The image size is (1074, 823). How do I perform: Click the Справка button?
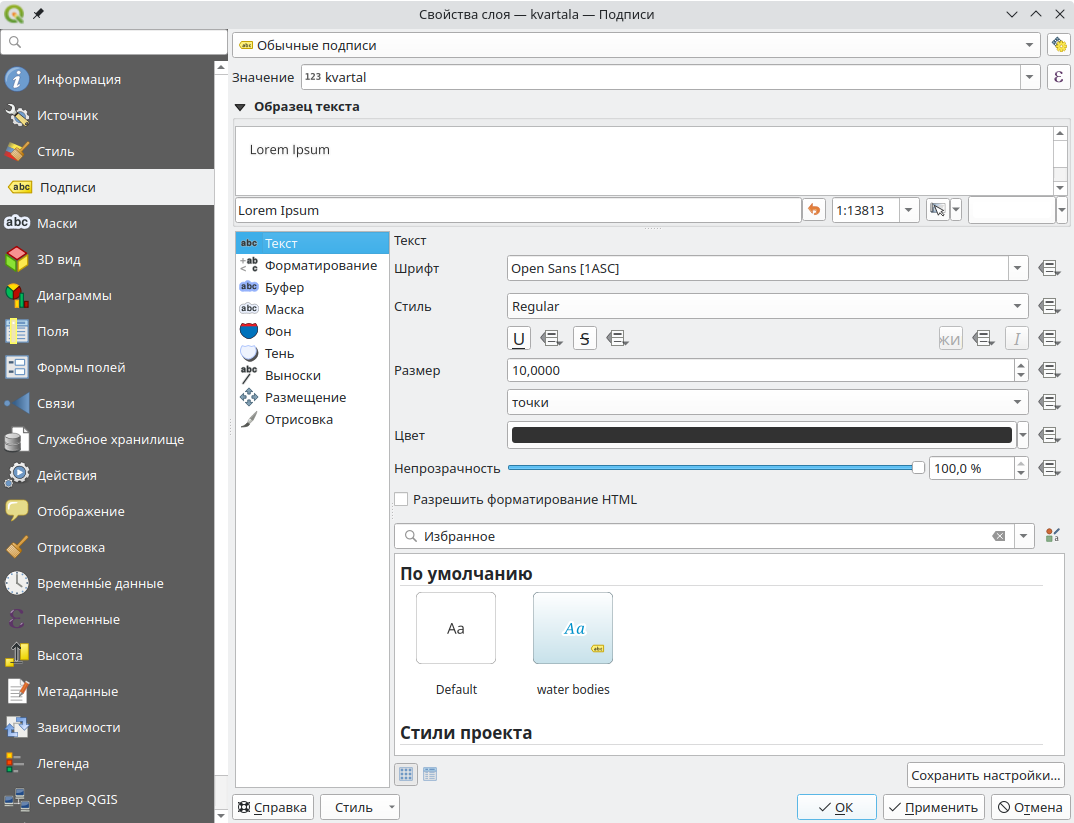point(273,807)
